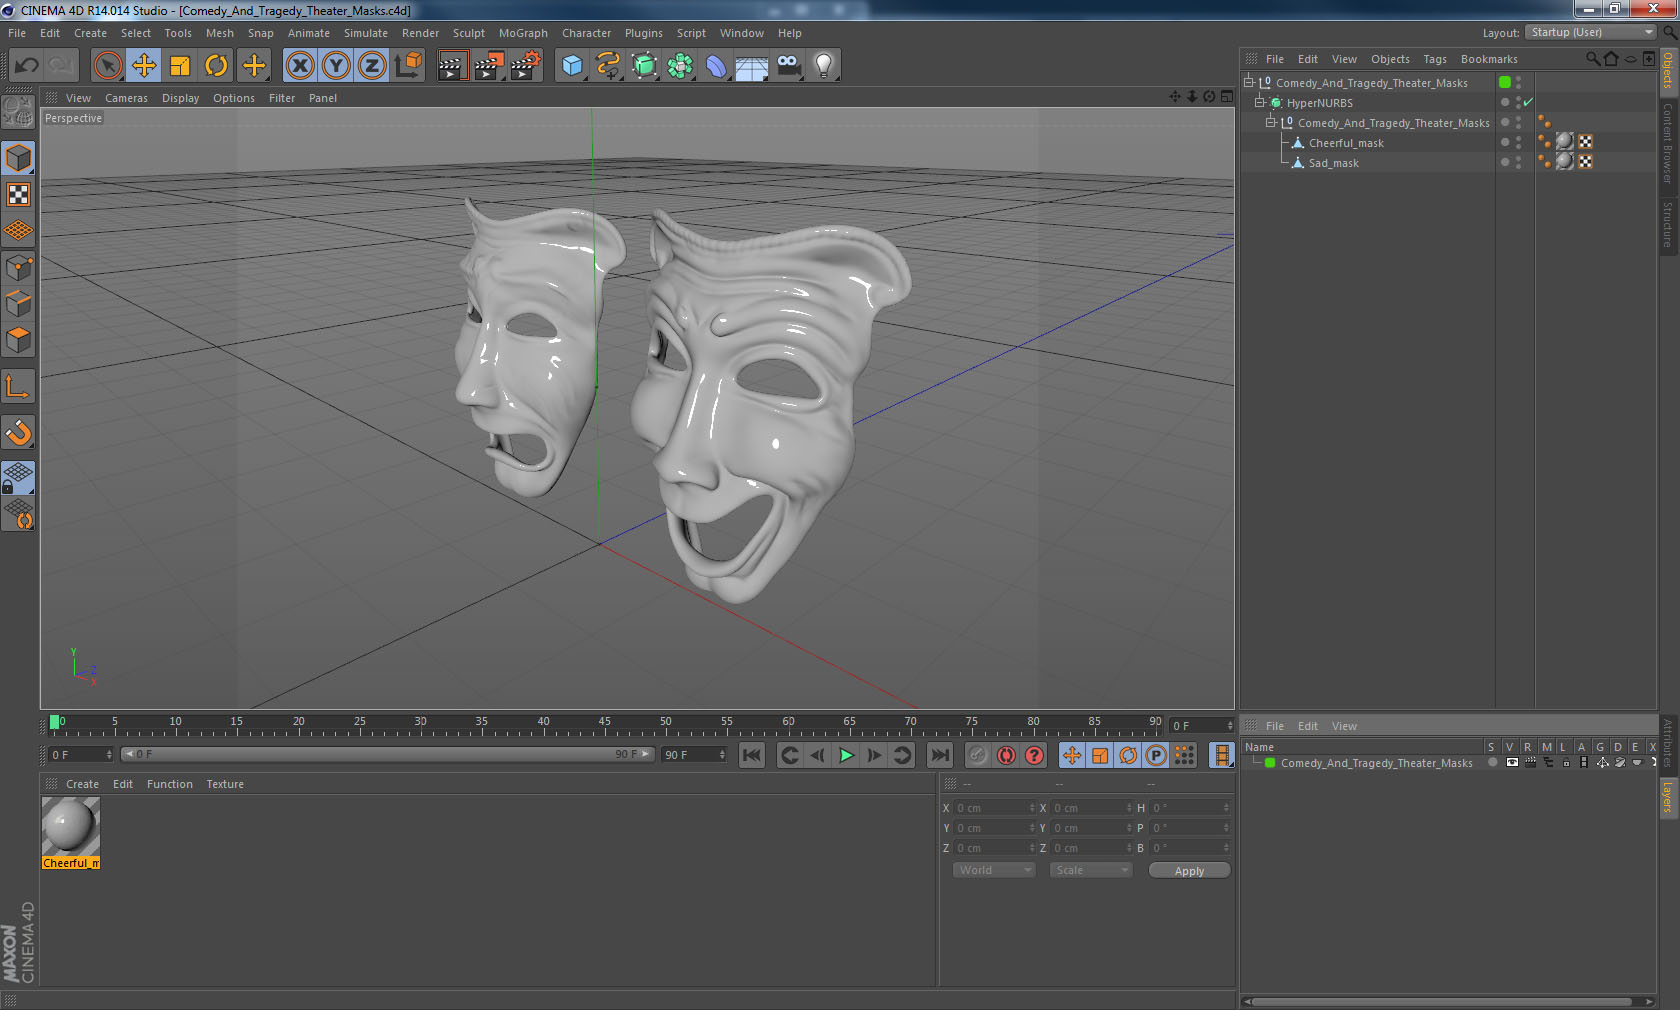Screen dimensions: 1680x1010
Task: Enable Snap magnet tool
Action: [18, 432]
